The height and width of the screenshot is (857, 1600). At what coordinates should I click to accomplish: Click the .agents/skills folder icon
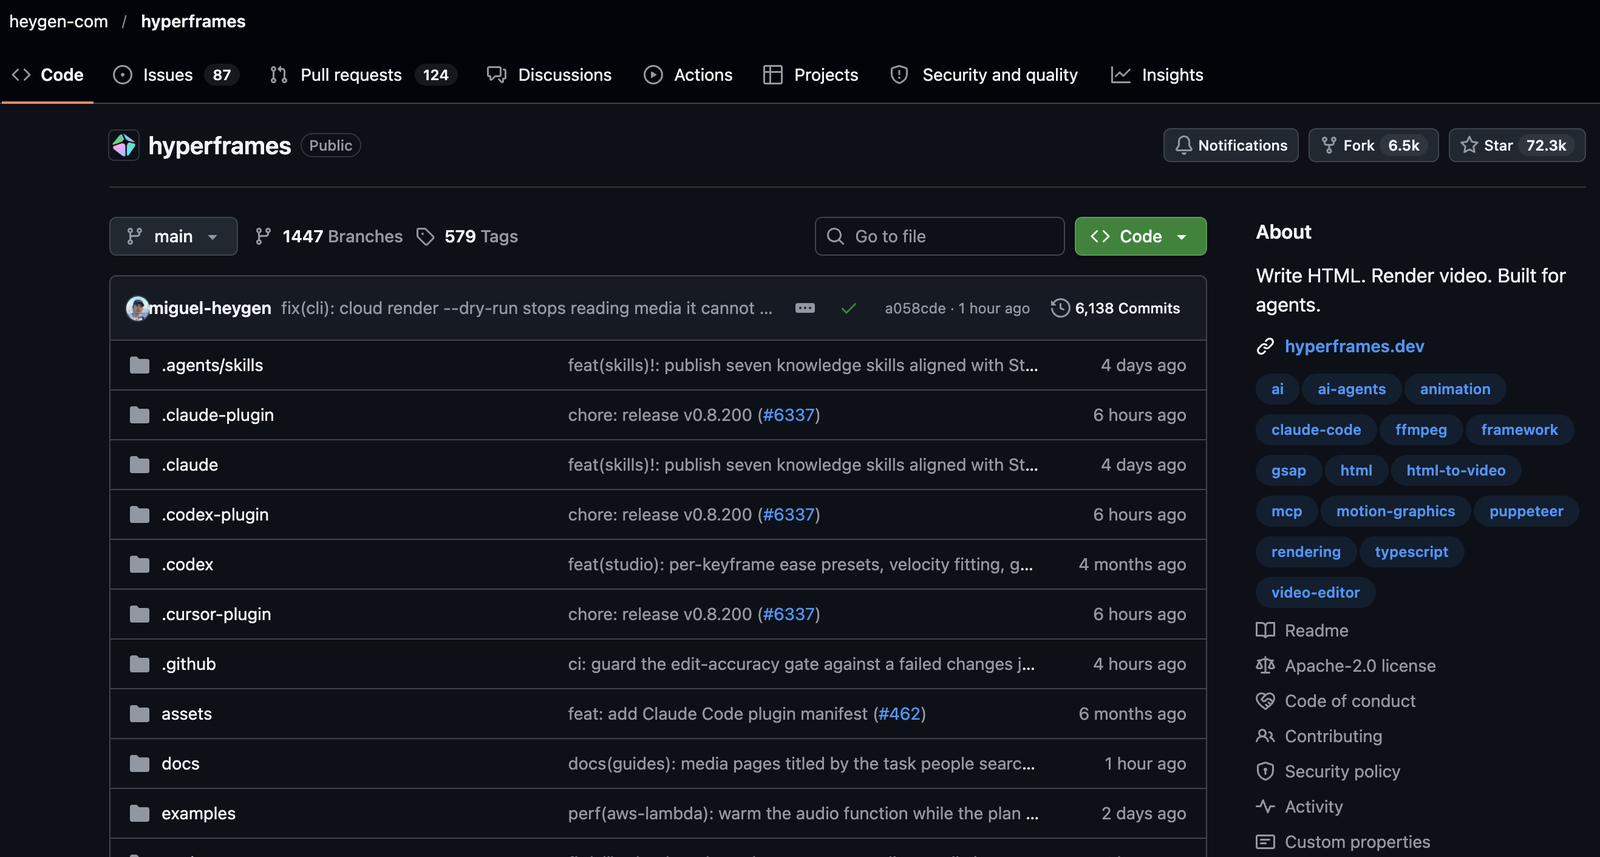140,365
